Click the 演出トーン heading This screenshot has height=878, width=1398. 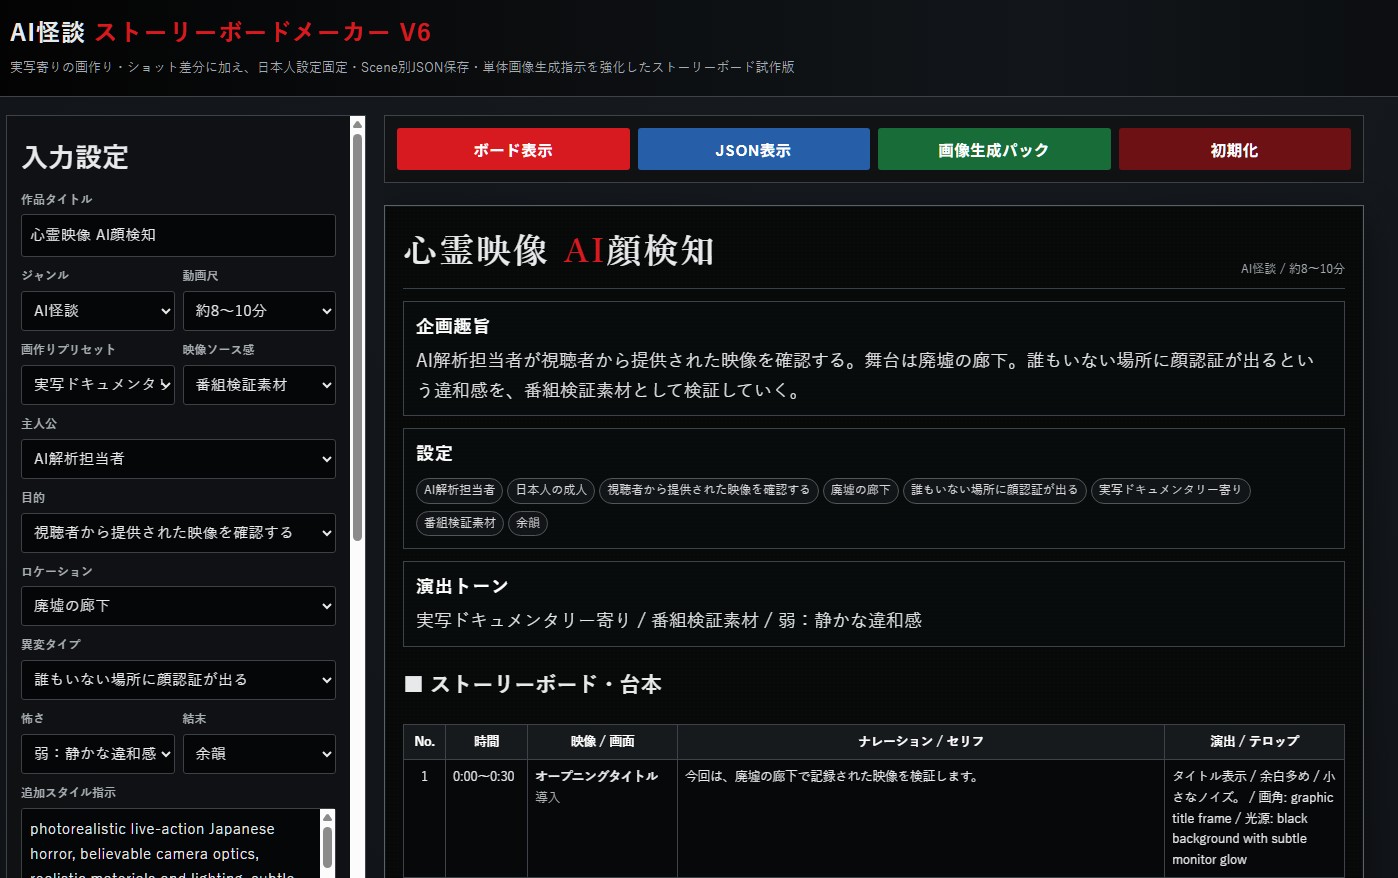462,587
